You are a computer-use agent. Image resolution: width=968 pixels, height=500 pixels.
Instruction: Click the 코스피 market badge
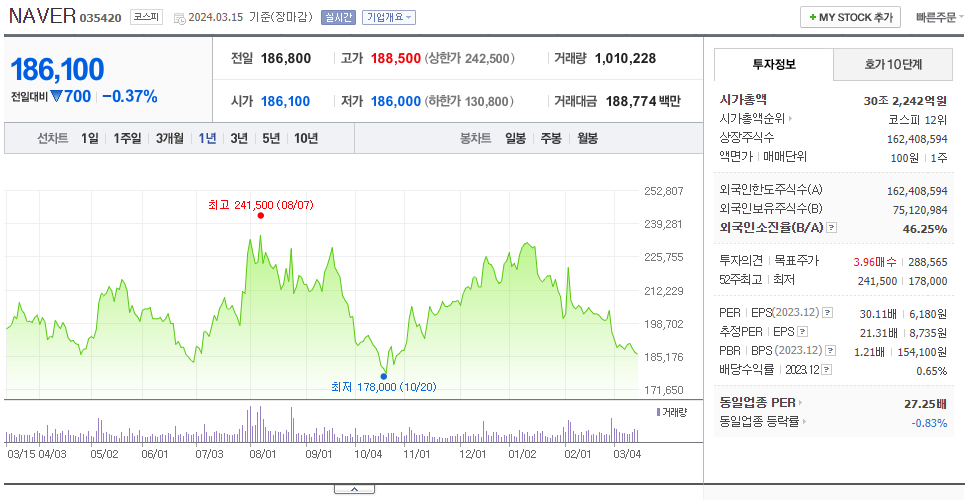pyautogui.click(x=146, y=17)
